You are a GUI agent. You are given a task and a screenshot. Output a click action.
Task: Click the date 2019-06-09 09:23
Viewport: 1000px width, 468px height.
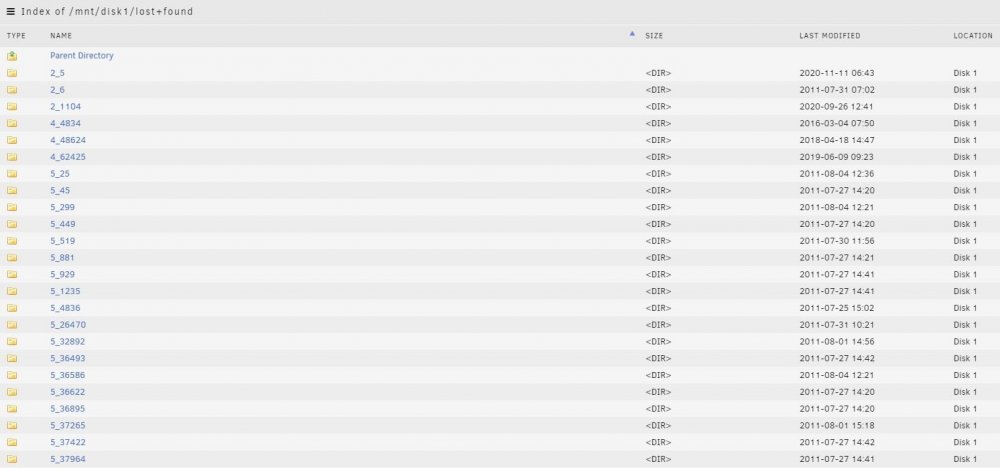point(837,157)
